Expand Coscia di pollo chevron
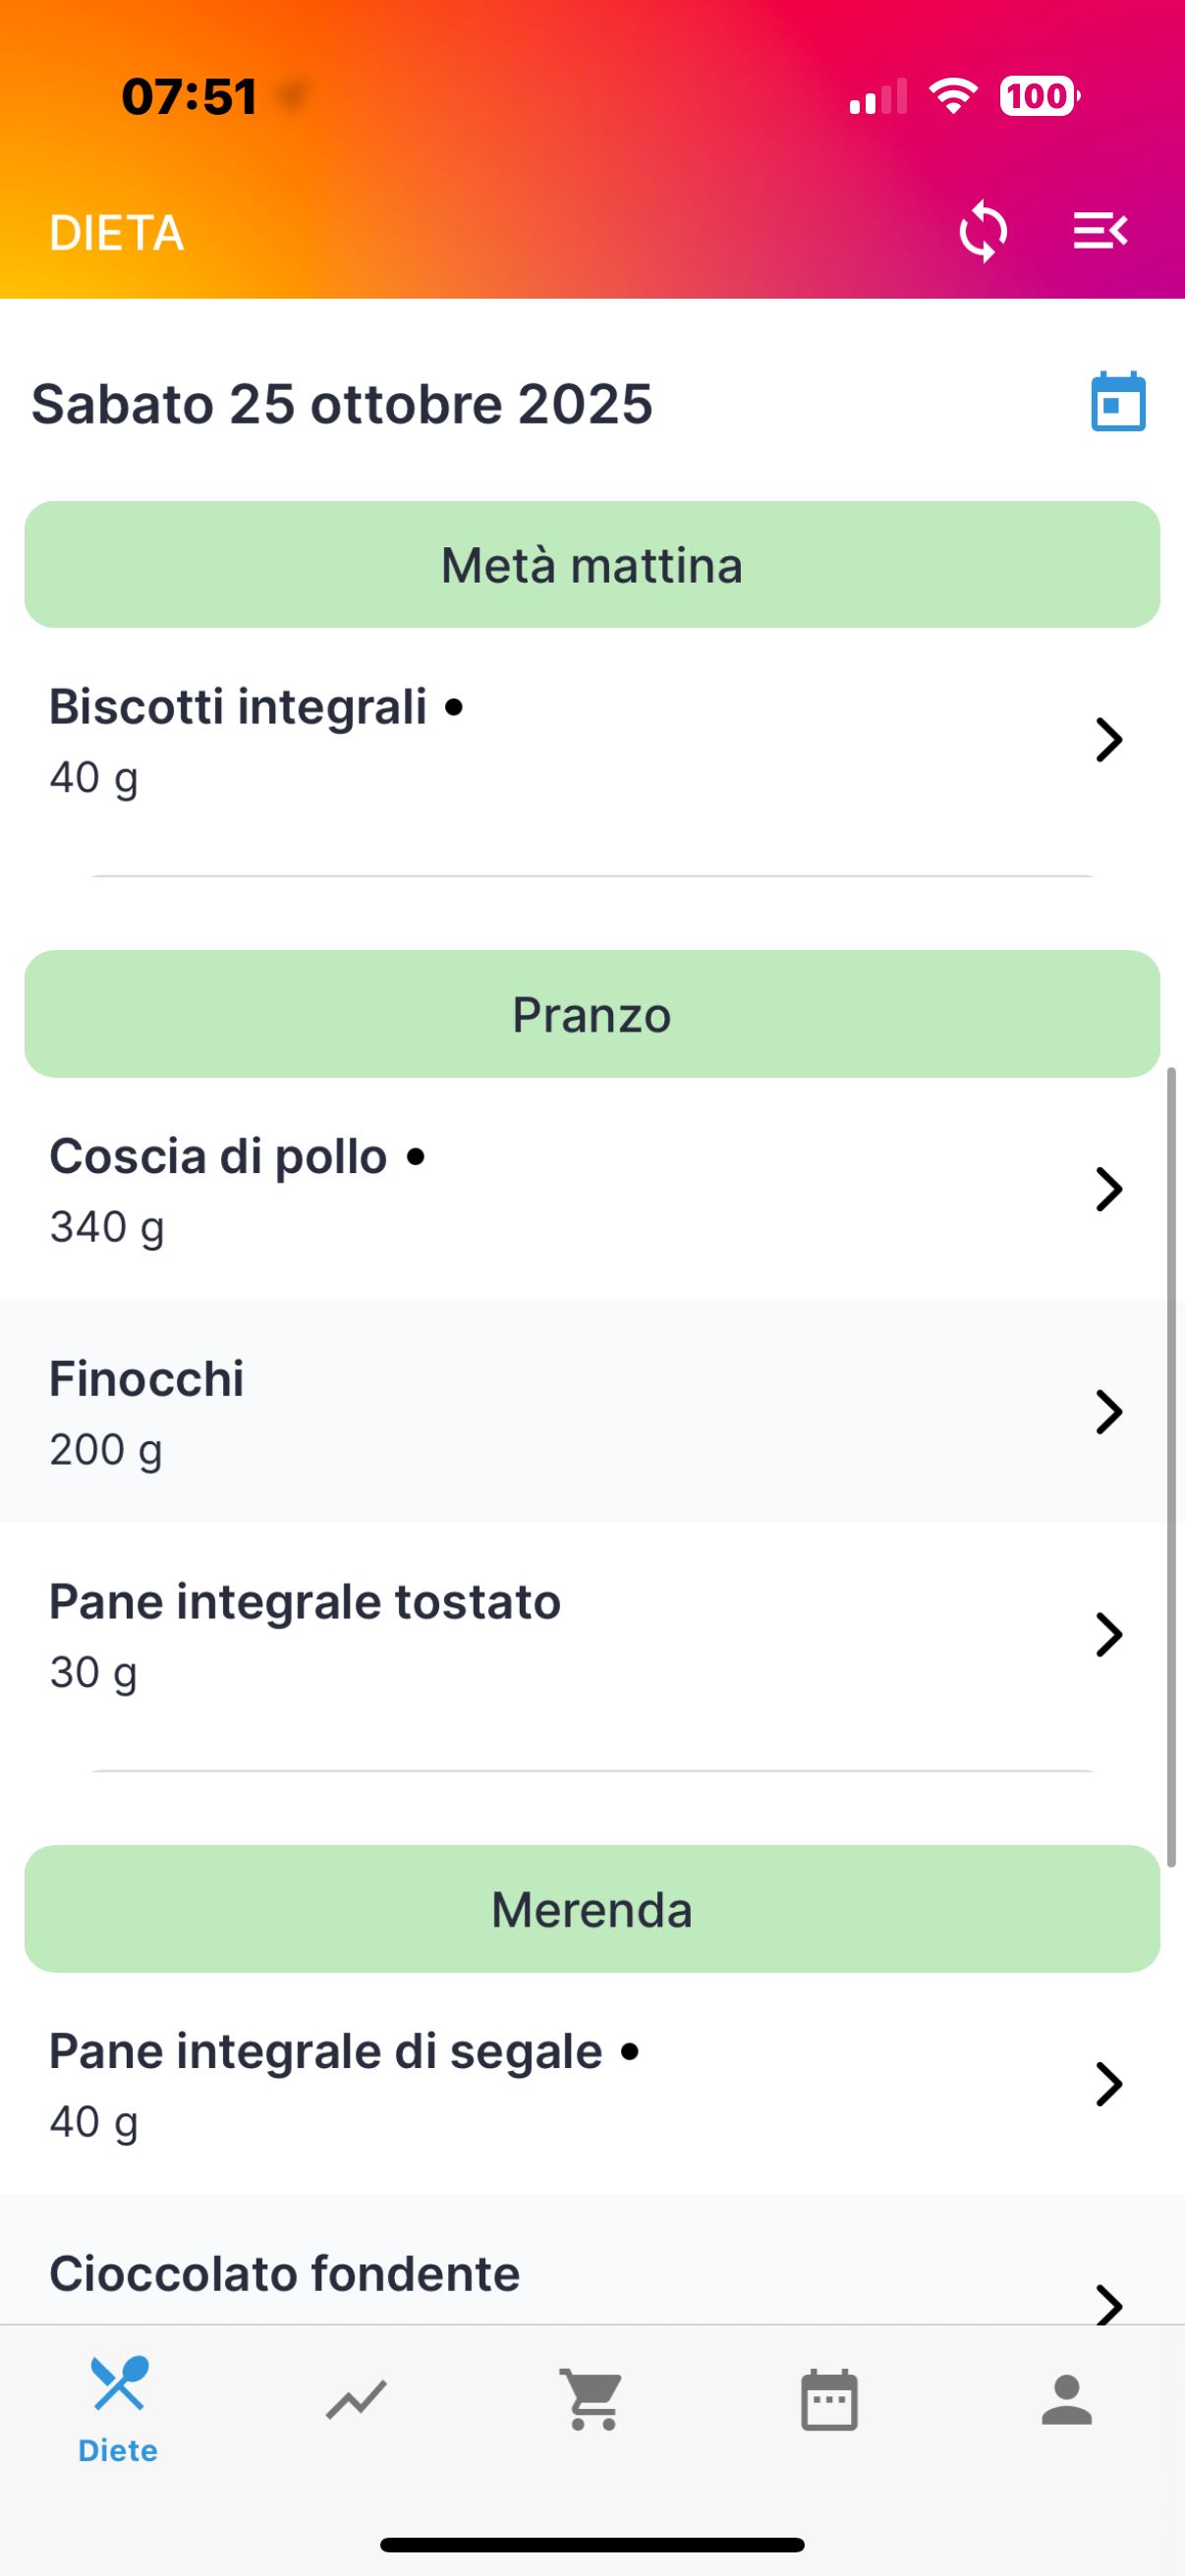 point(1108,1189)
